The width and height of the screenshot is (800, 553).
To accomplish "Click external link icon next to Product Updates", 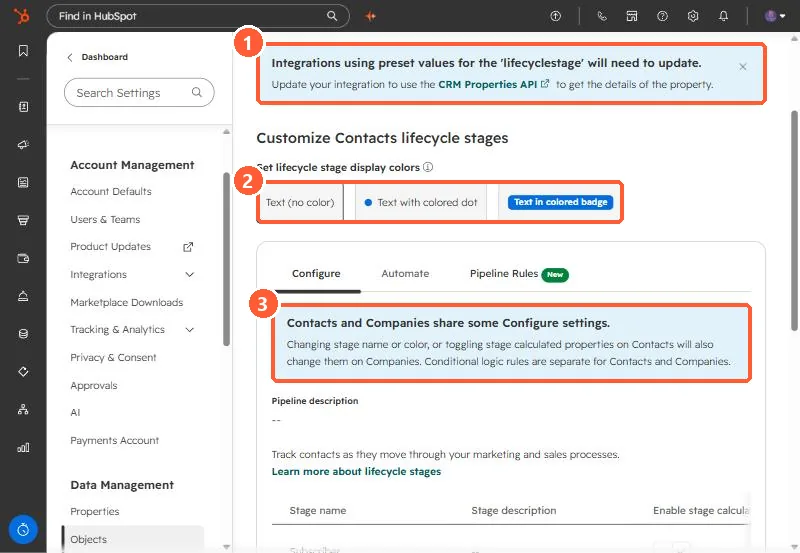I will tap(188, 247).
